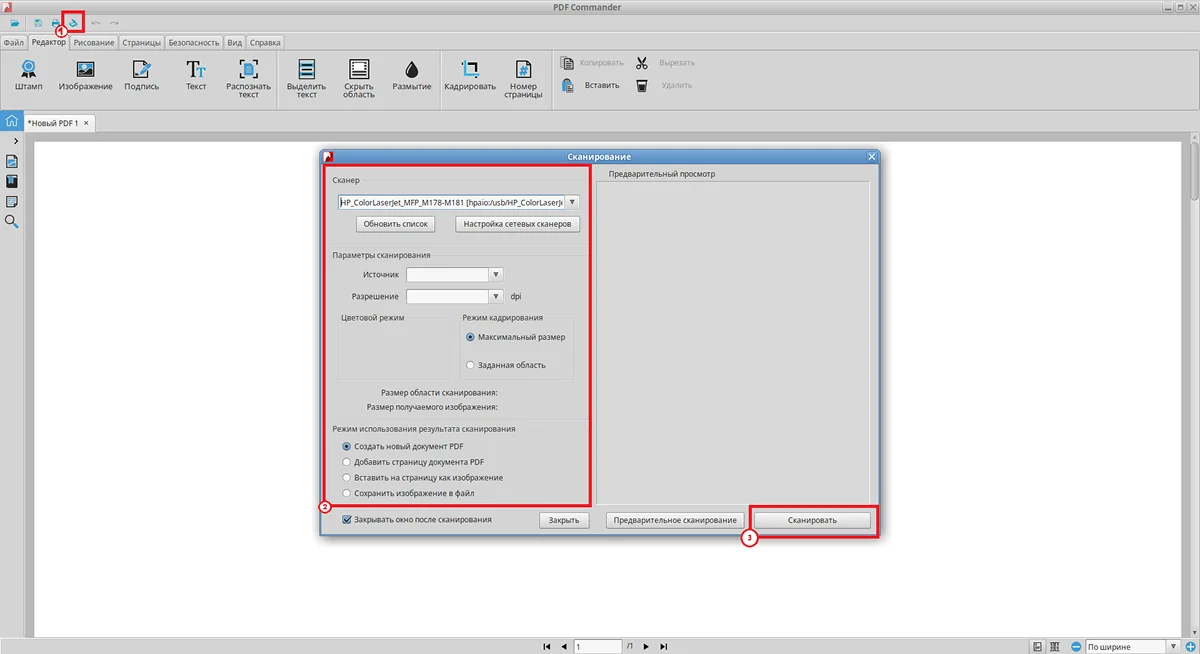
Task: Switch to the Рисование tab
Action: pos(93,43)
